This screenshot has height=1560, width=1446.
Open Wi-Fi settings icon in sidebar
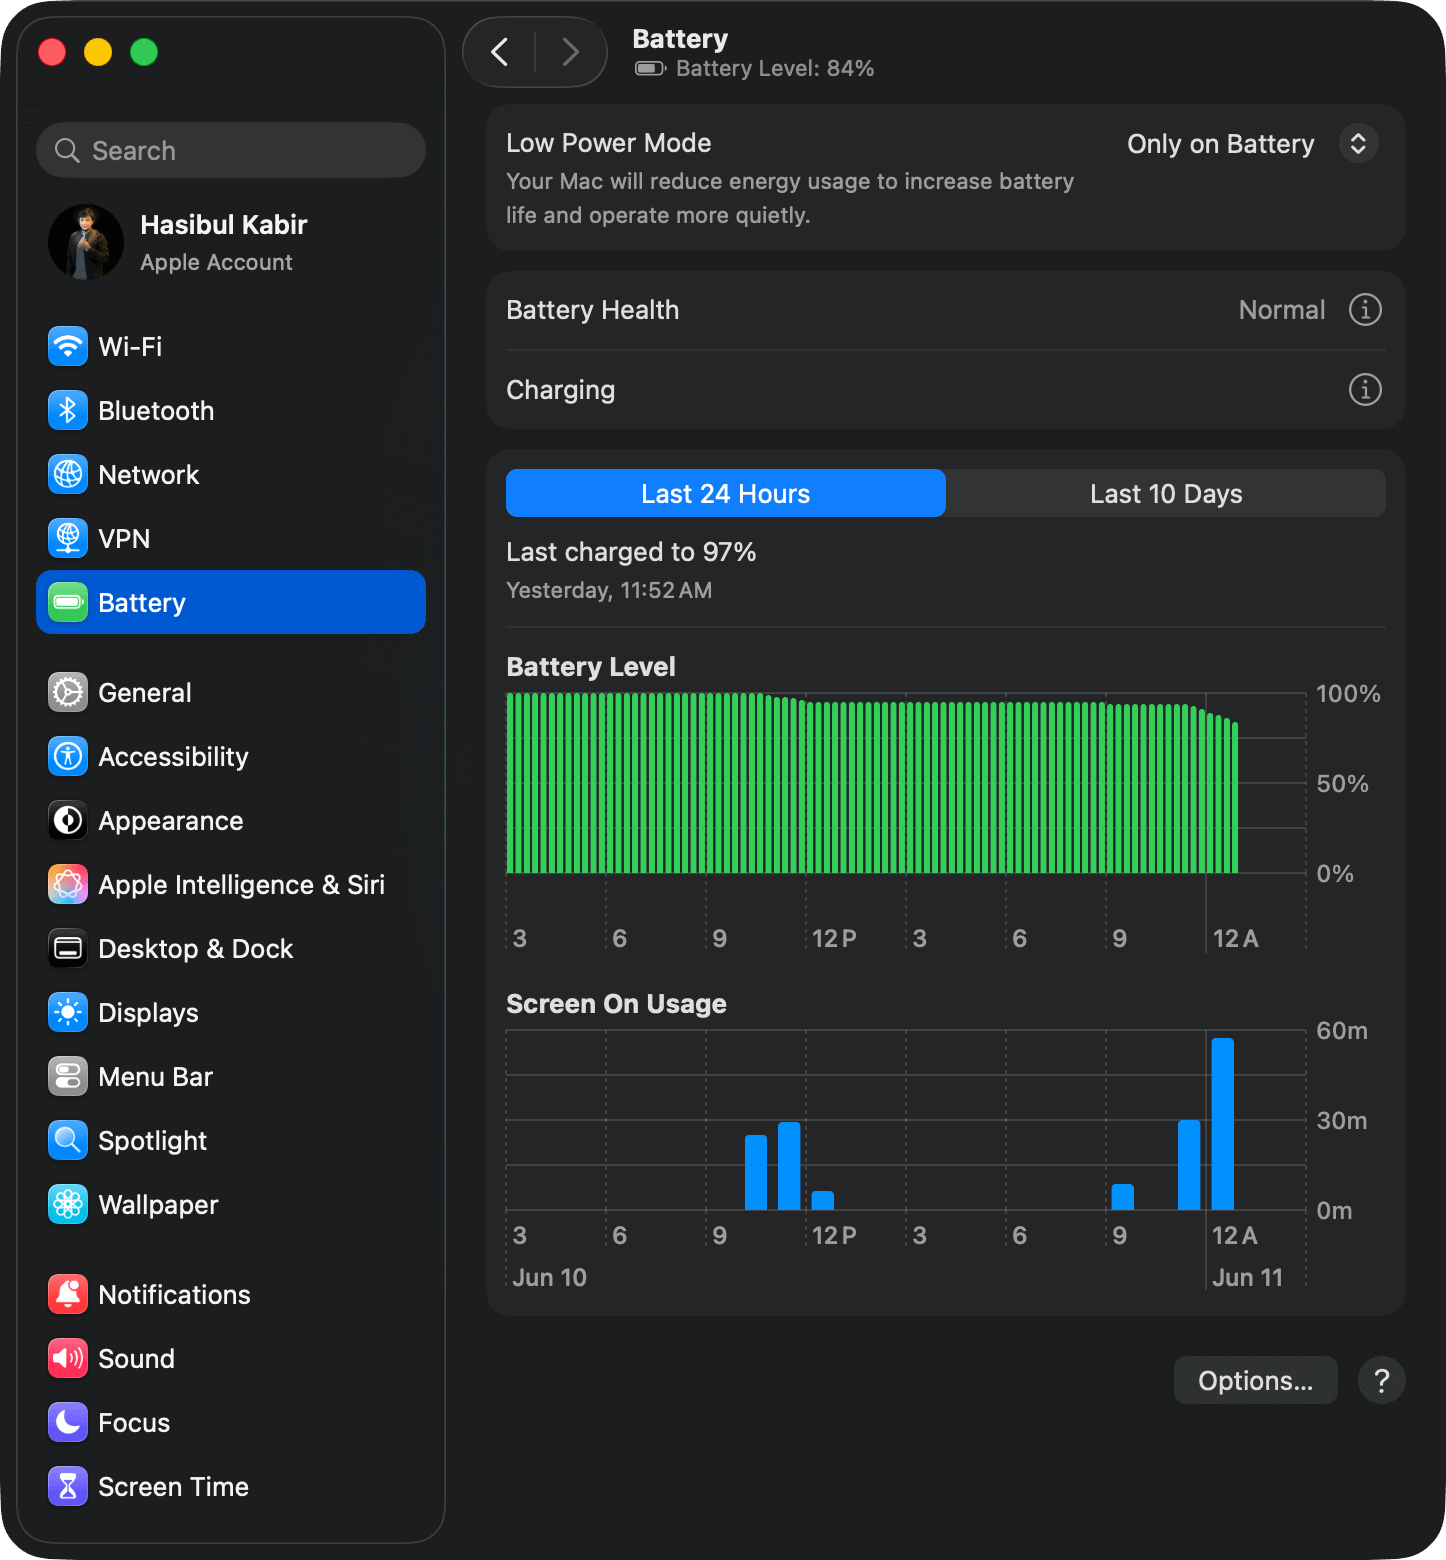[68, 347]
